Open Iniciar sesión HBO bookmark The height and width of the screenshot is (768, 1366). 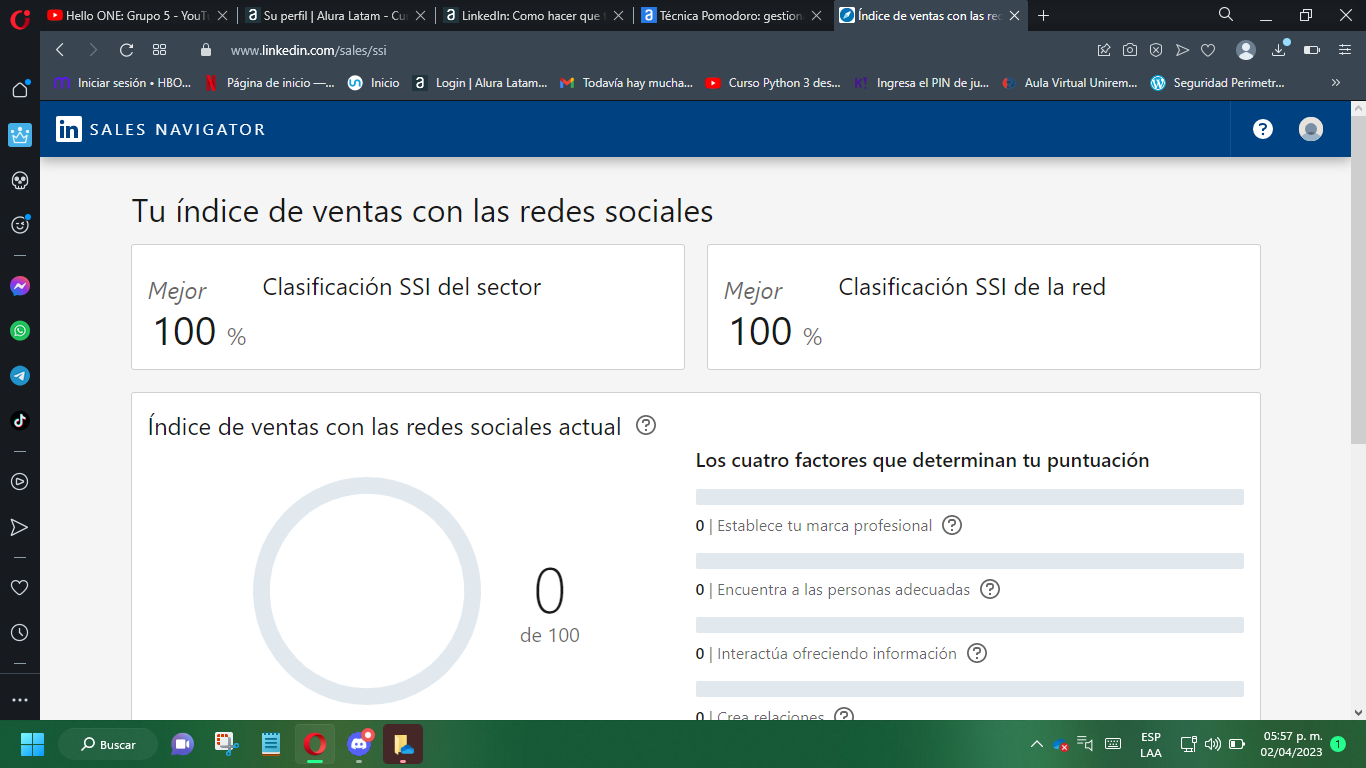pos(122,83)
